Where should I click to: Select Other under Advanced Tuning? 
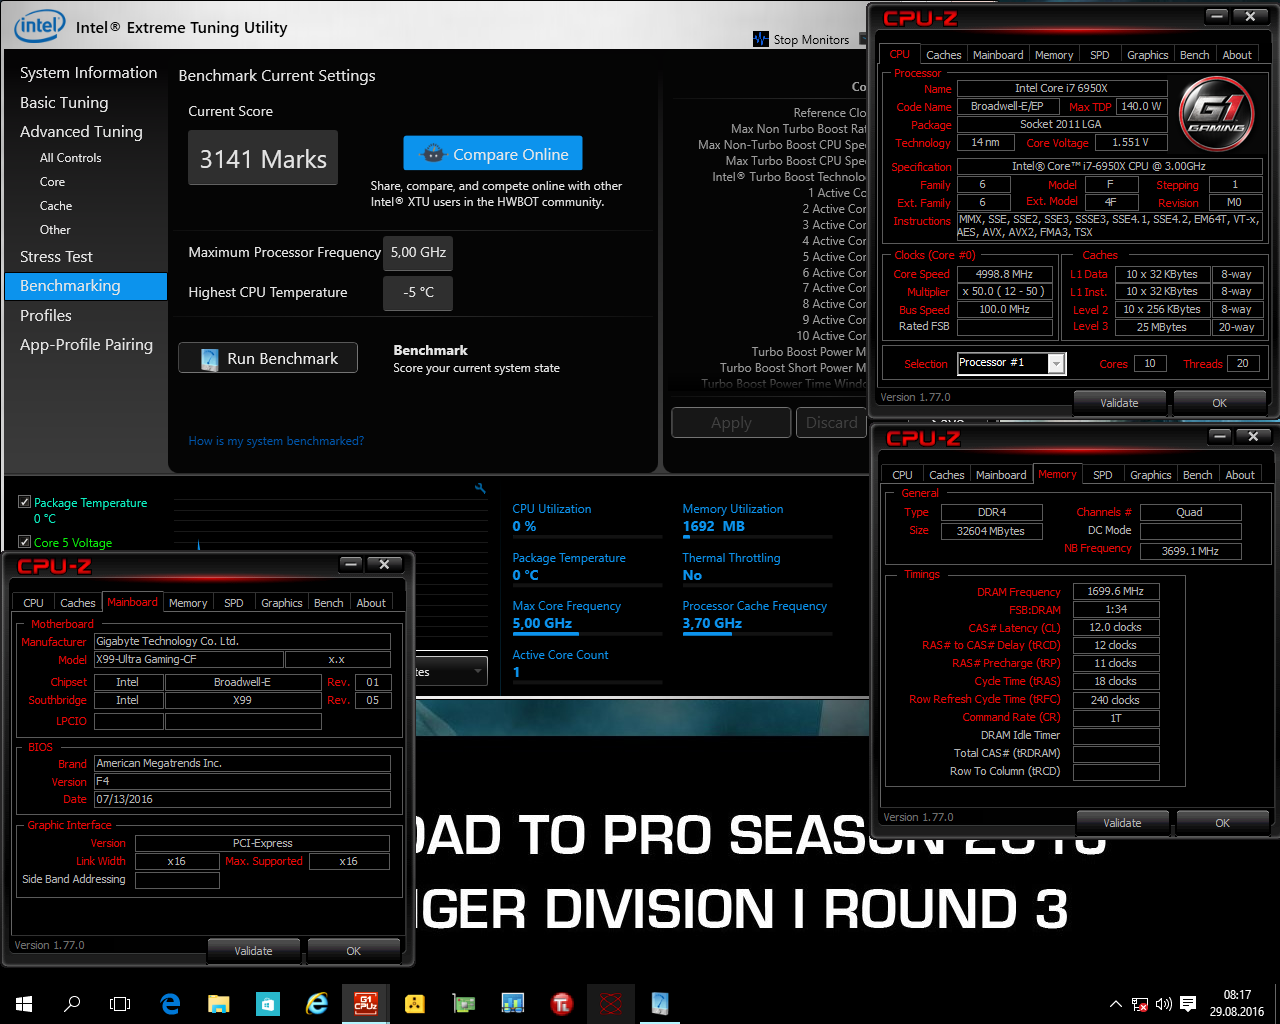[55, 230]
